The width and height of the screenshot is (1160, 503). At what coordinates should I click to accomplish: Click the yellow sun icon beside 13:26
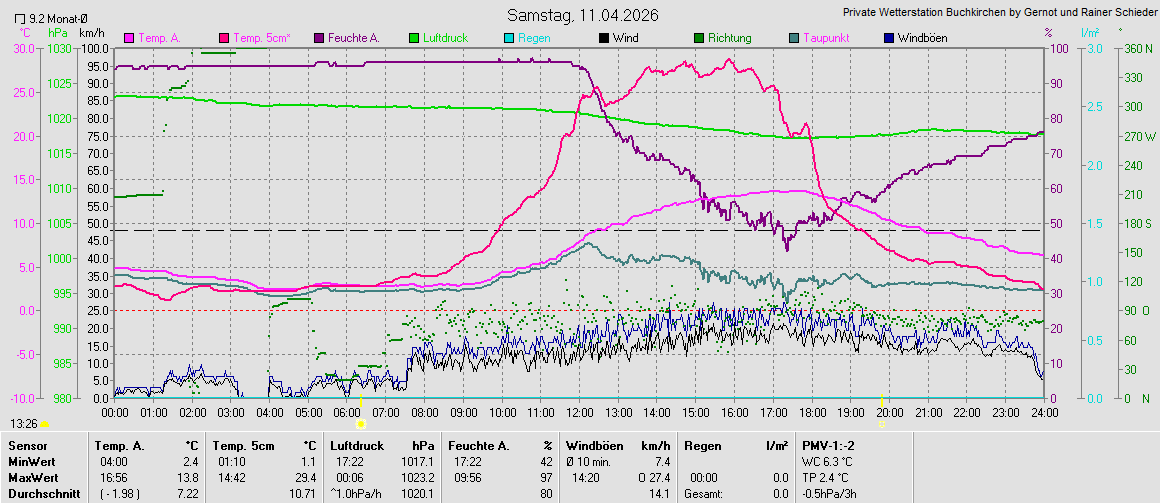(x=44, y=424)
